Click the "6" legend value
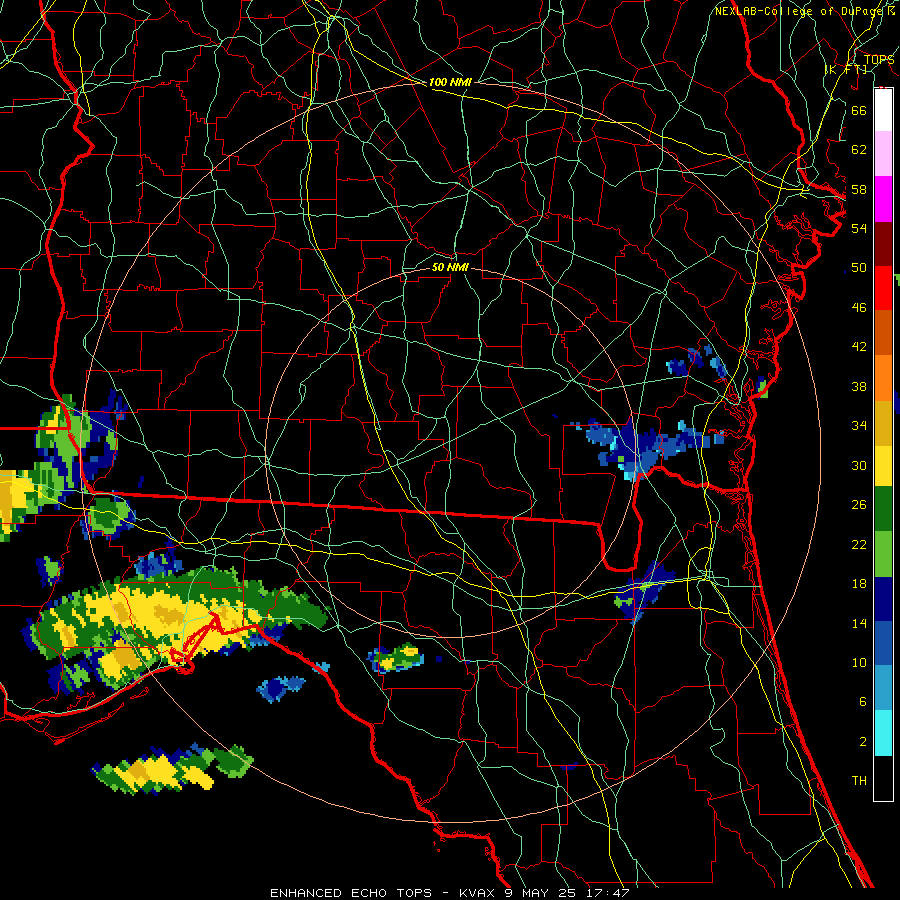Screen dimensions: 900x900 click(x=862, y=702)
